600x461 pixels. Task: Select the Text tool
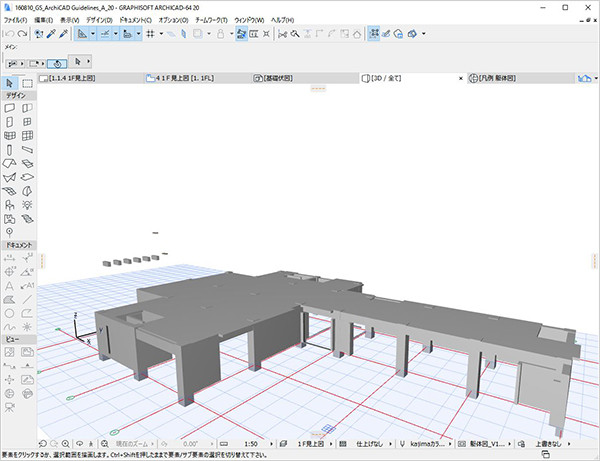click(10, 286)
